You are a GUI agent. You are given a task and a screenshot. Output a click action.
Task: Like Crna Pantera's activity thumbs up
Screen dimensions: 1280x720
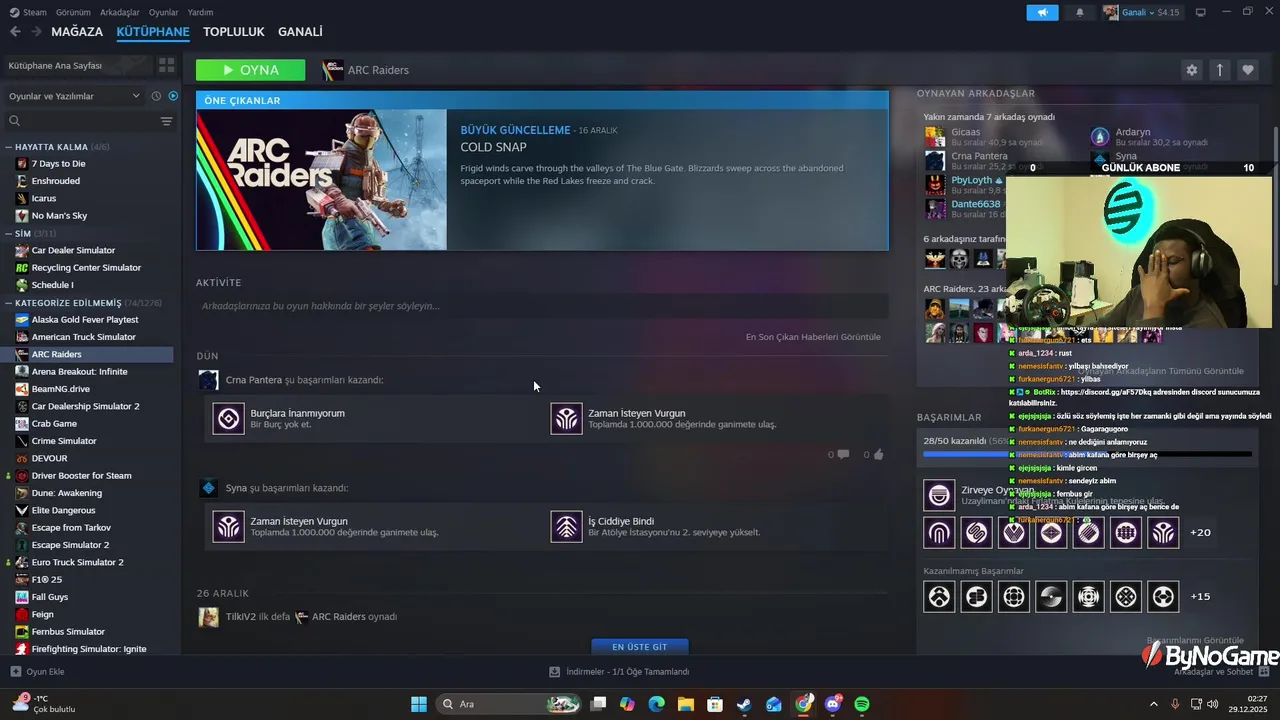[878, 454]
